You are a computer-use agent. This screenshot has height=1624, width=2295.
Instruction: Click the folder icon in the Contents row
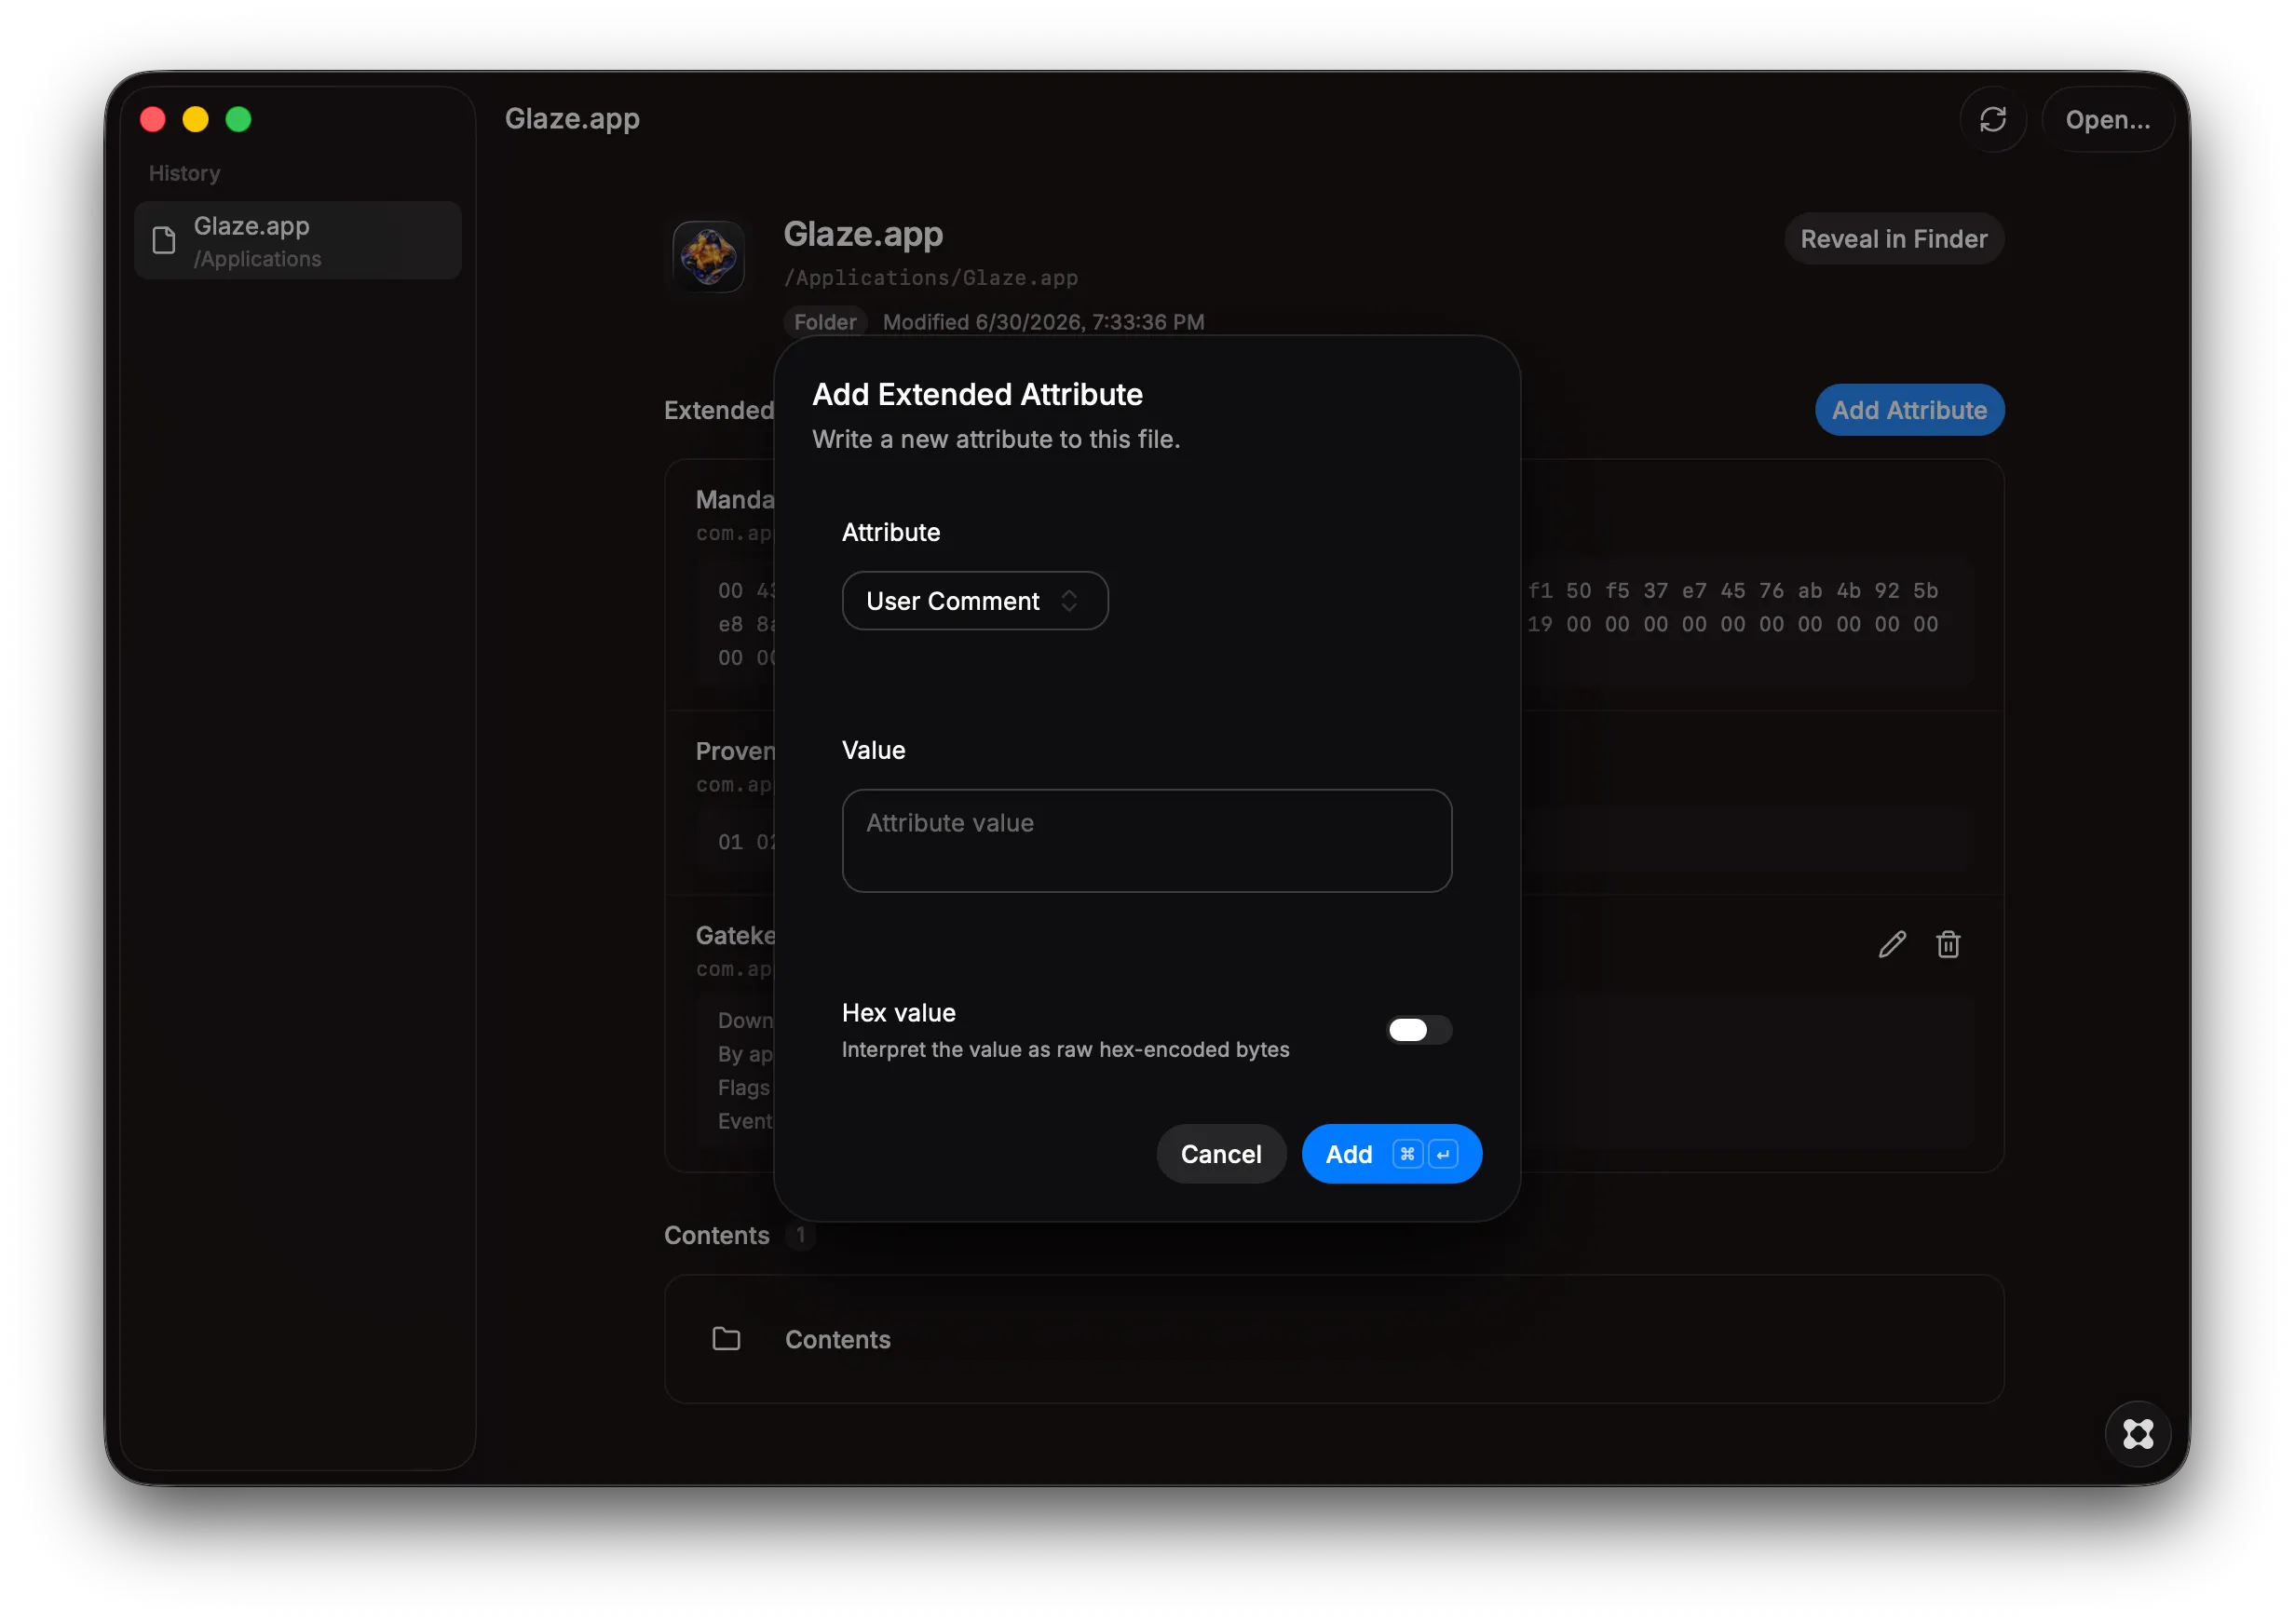[726, 1339]
